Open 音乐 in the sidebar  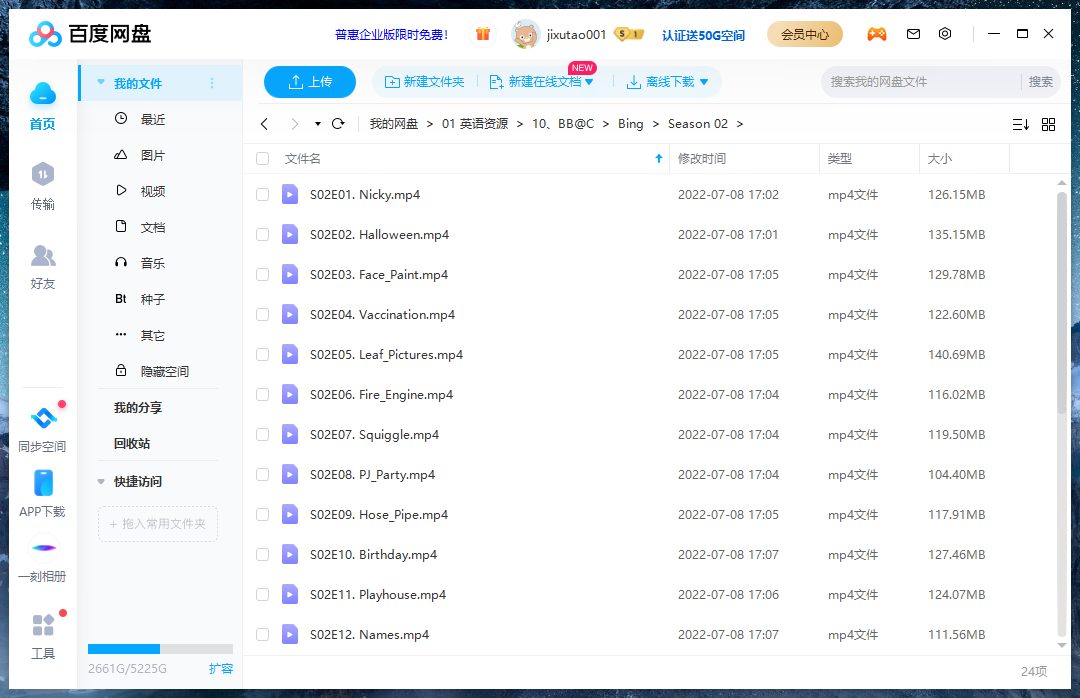point(152,263)
